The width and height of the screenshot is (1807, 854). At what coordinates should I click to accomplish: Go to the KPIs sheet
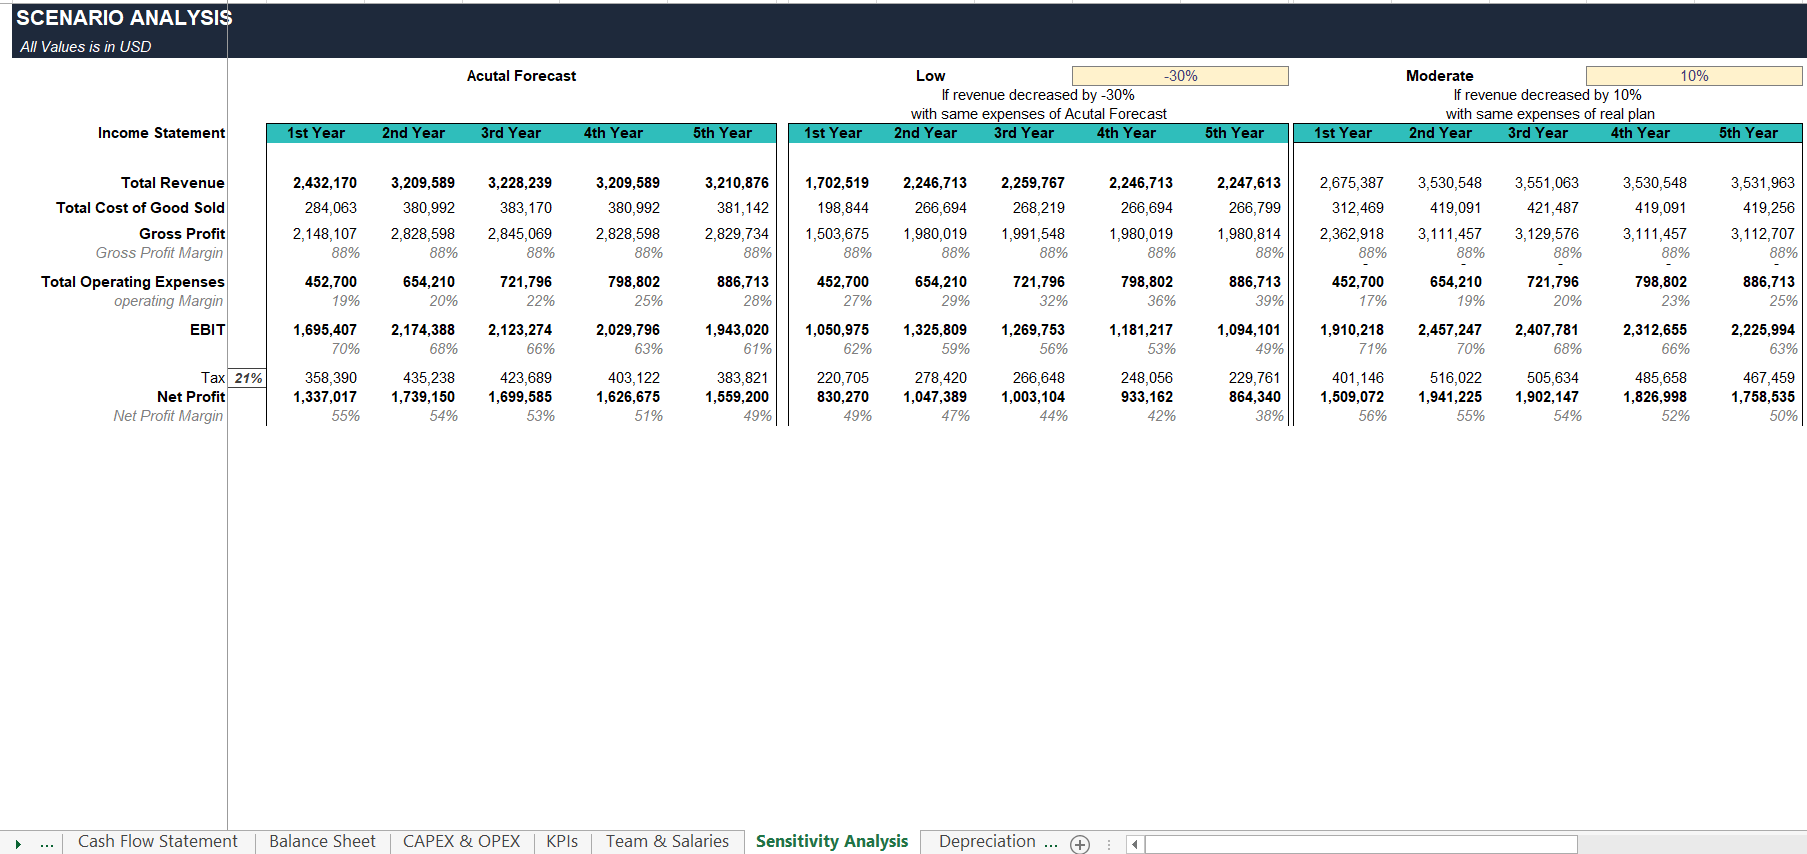click(562, 842)
